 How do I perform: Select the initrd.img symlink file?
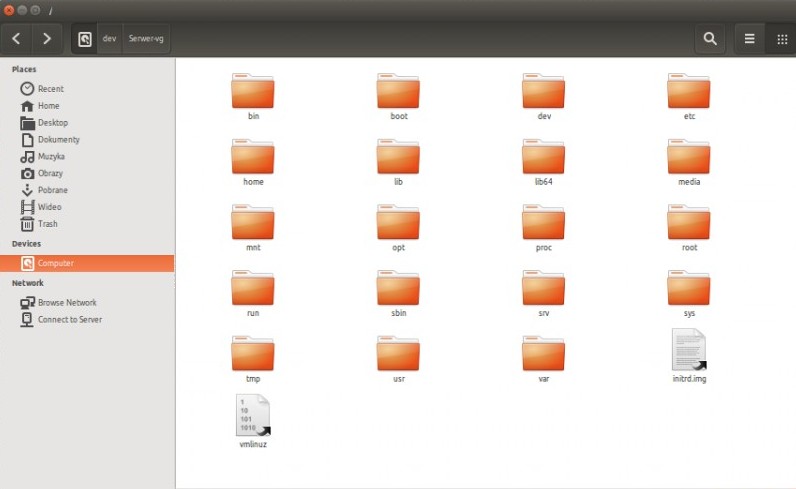point(689,350)
